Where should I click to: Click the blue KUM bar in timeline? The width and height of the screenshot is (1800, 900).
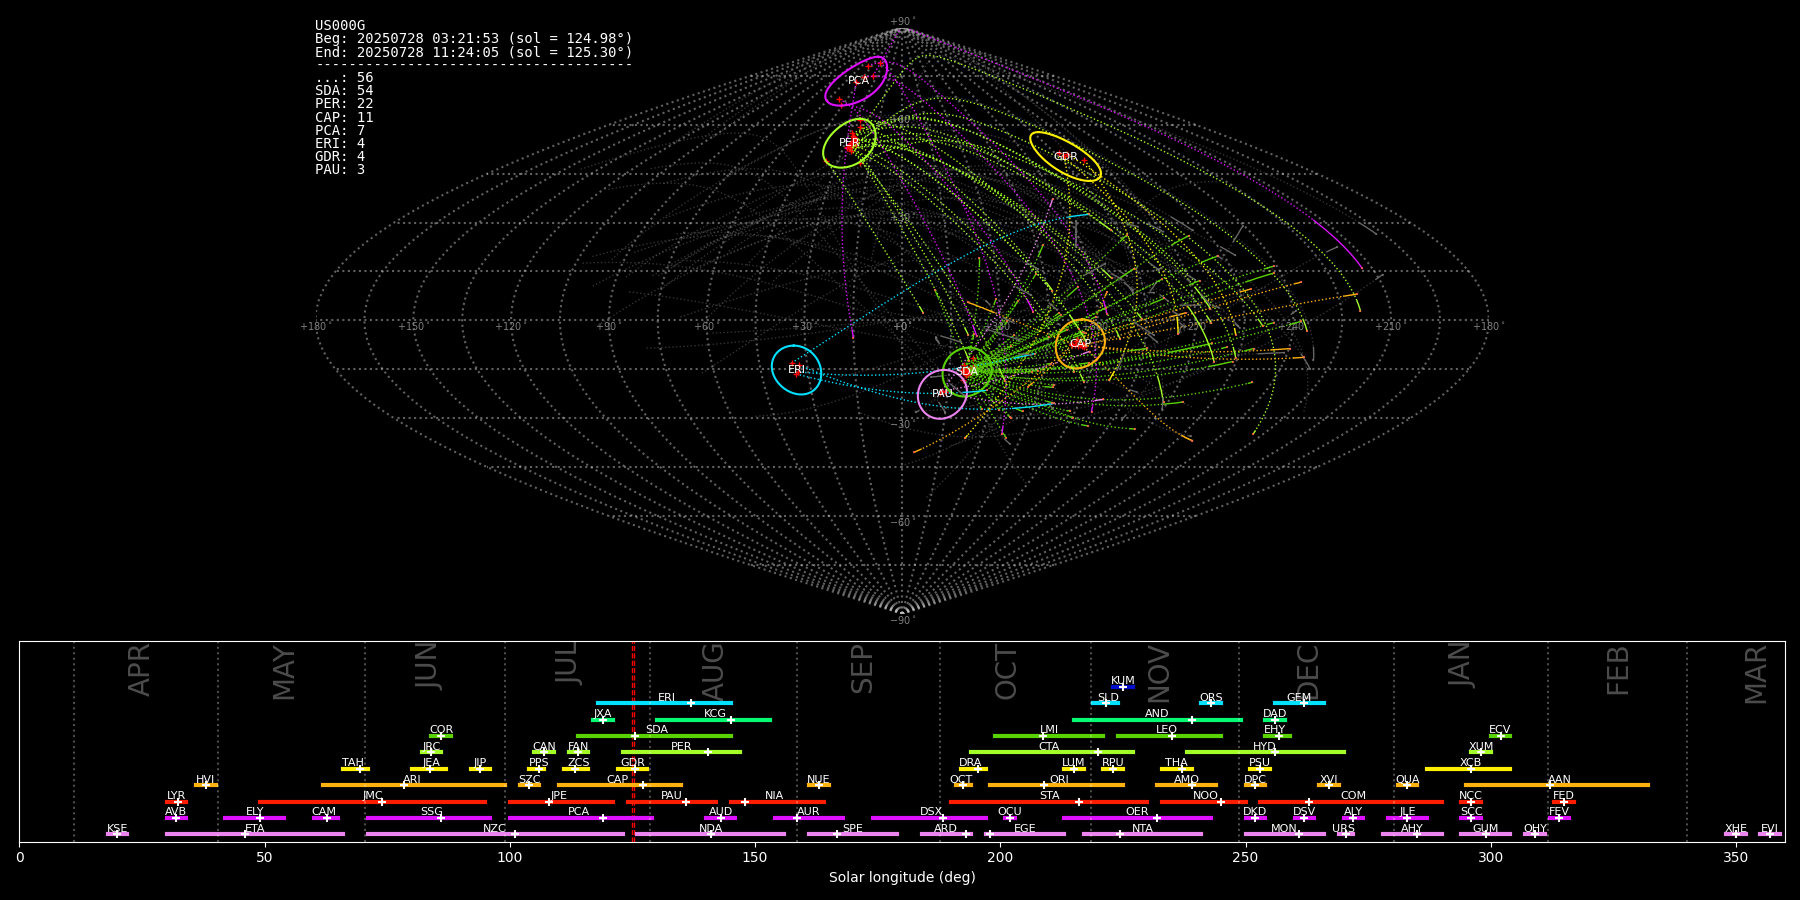(x=1123, y=687)
